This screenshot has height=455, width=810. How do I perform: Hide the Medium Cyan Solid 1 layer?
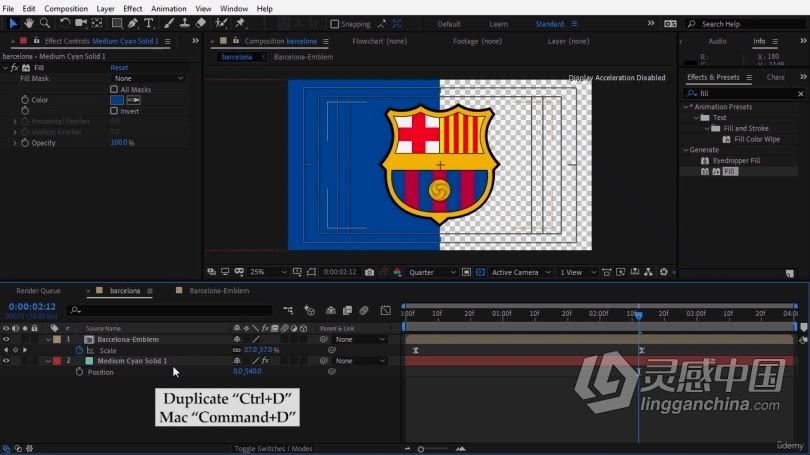[x=6, y=361]
